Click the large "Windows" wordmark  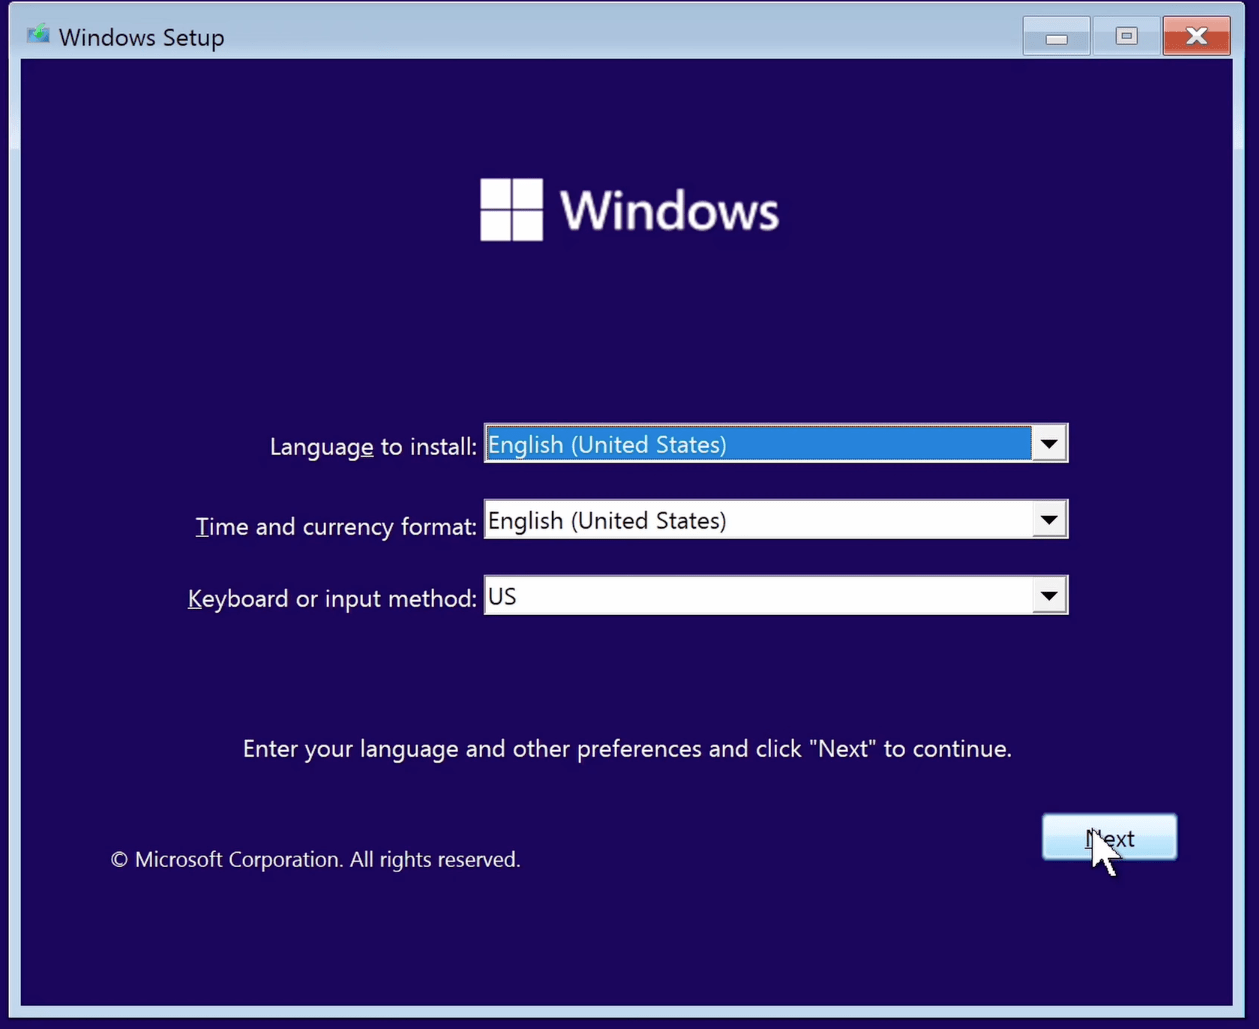click(x=669, y=211)
